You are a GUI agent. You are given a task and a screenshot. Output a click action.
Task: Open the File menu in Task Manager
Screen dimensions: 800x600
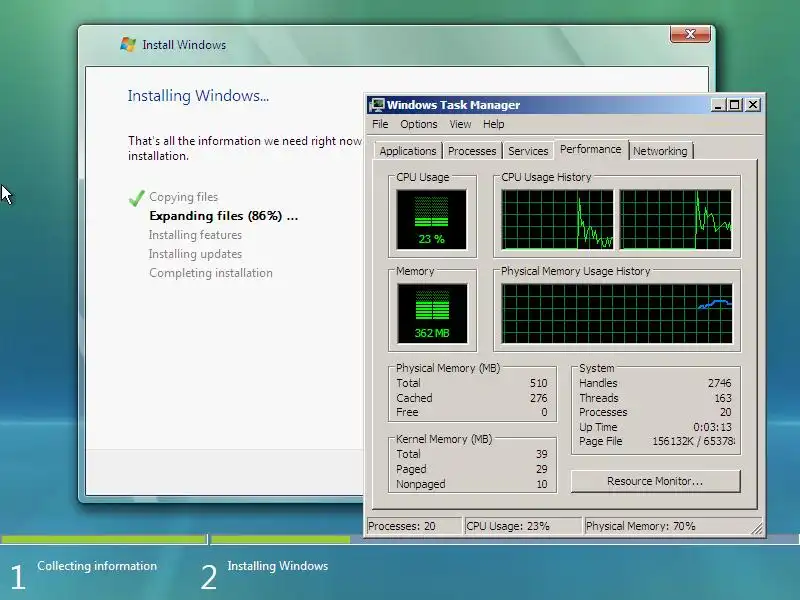tap(380, 124)
